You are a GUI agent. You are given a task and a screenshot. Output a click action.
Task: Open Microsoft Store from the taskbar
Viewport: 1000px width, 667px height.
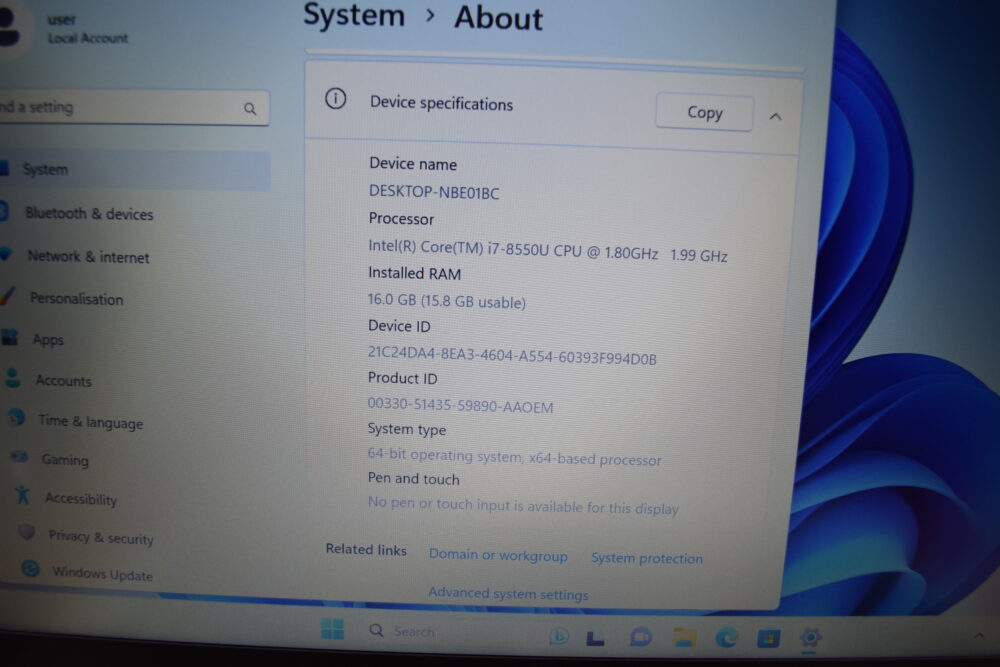click(768, 638)
